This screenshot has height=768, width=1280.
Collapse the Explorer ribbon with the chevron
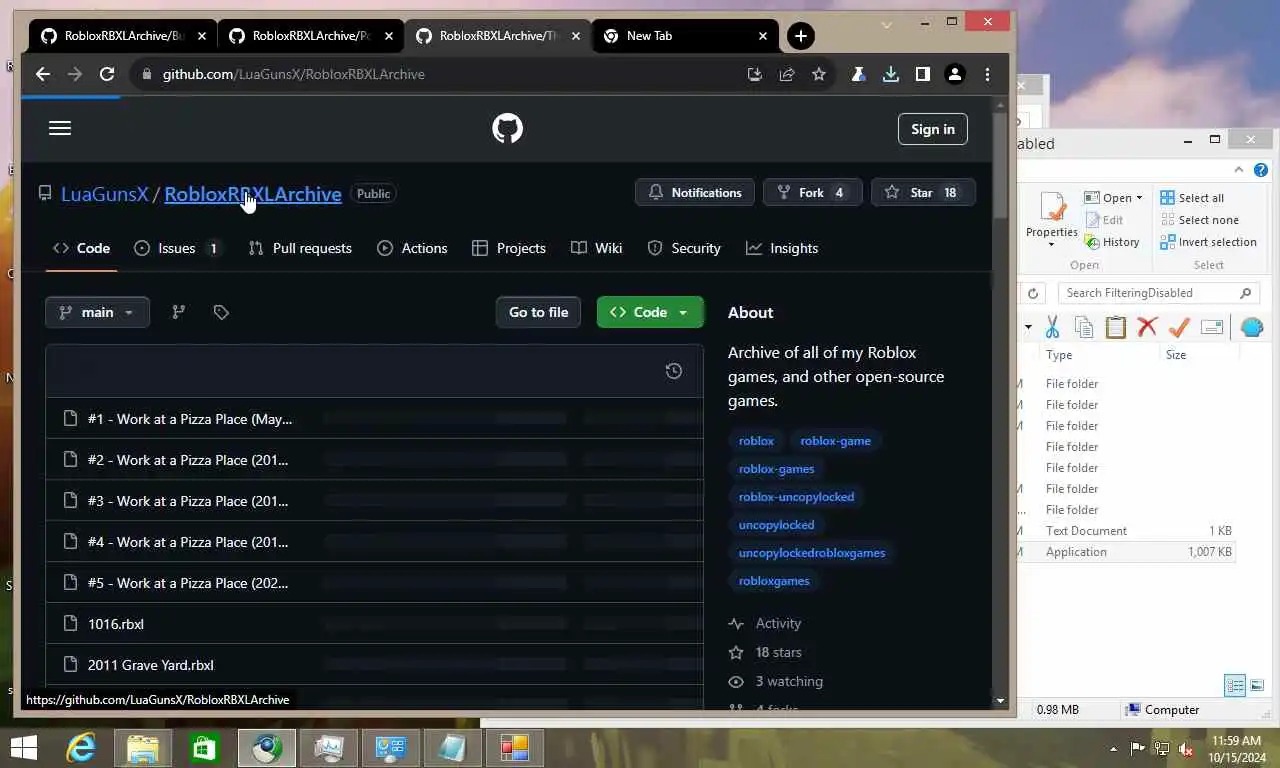click(x=1239, y=170)
